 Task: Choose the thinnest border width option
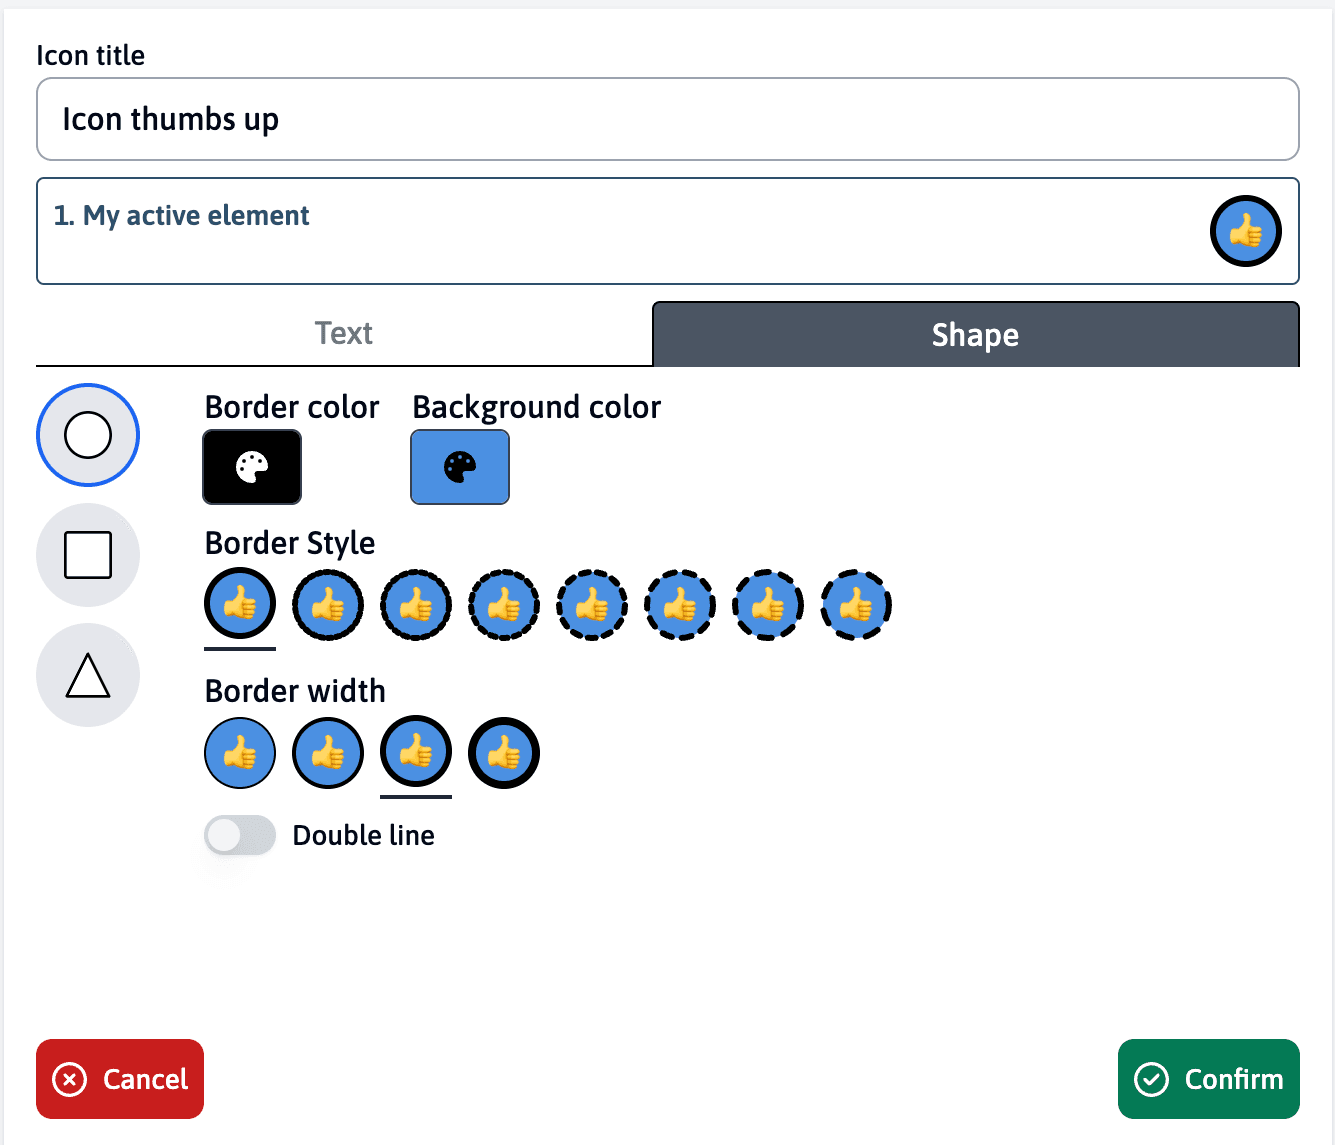tap(240, 753)
